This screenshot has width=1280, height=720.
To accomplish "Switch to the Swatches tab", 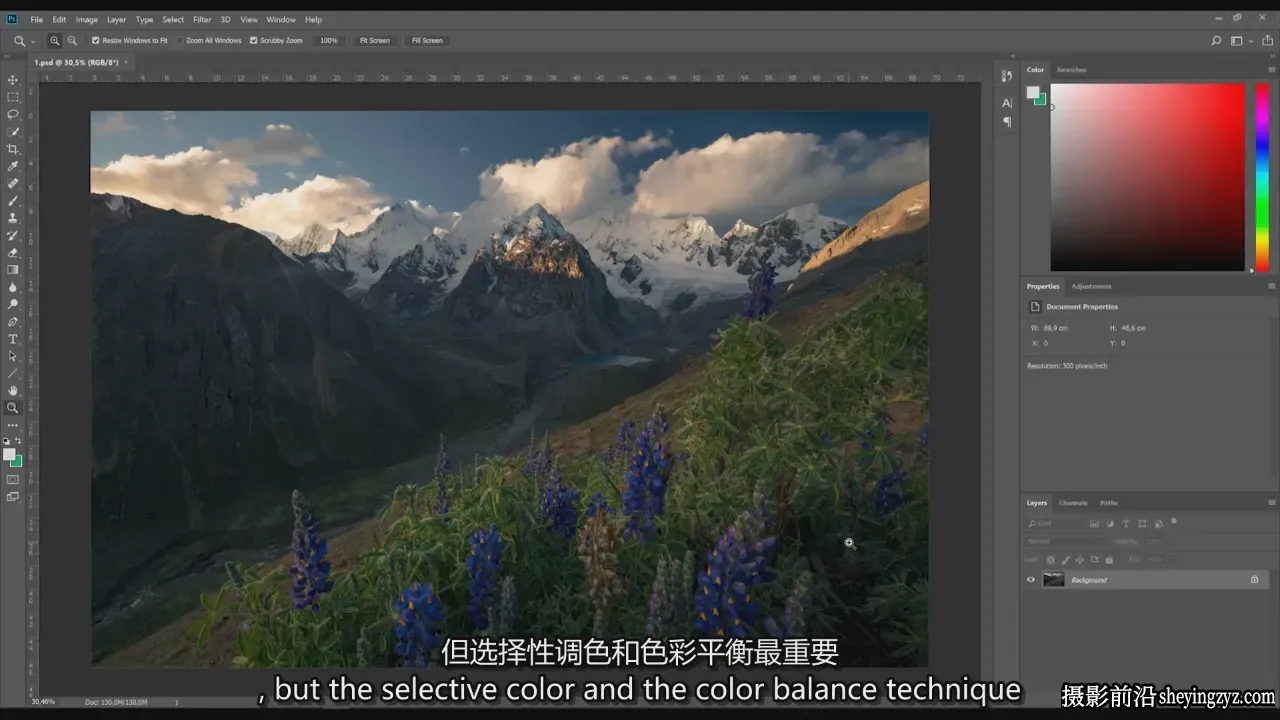I will click(1072, 70).
